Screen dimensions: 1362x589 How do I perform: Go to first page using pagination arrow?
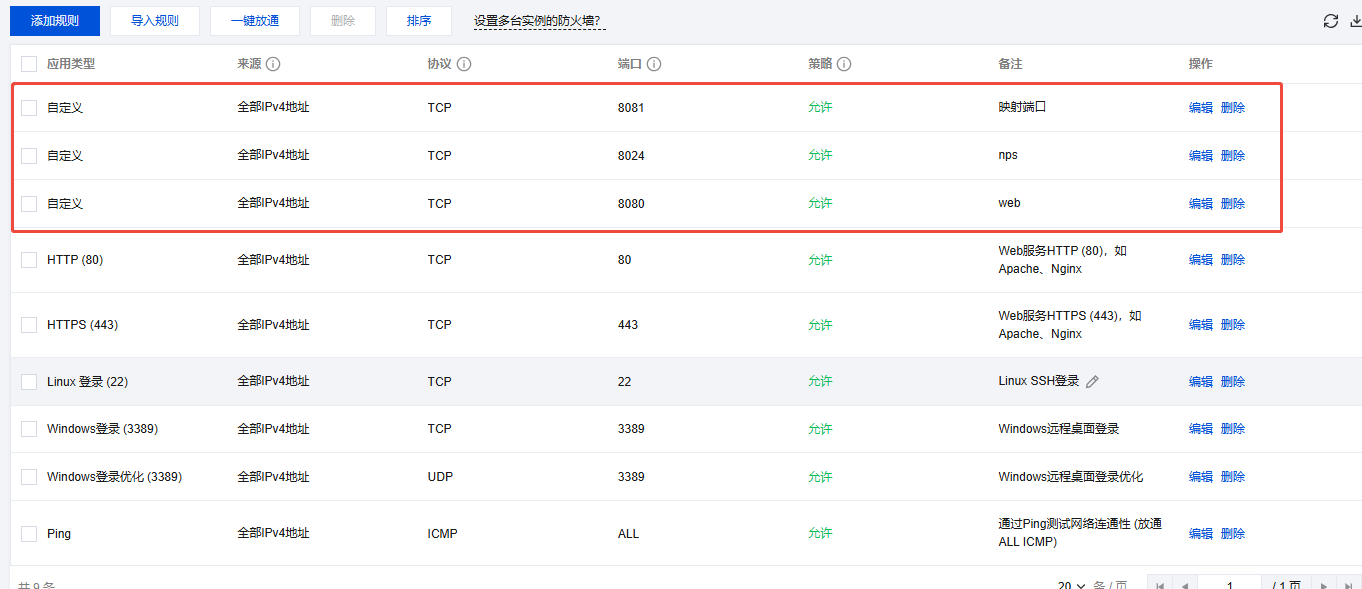[1160, 585]
